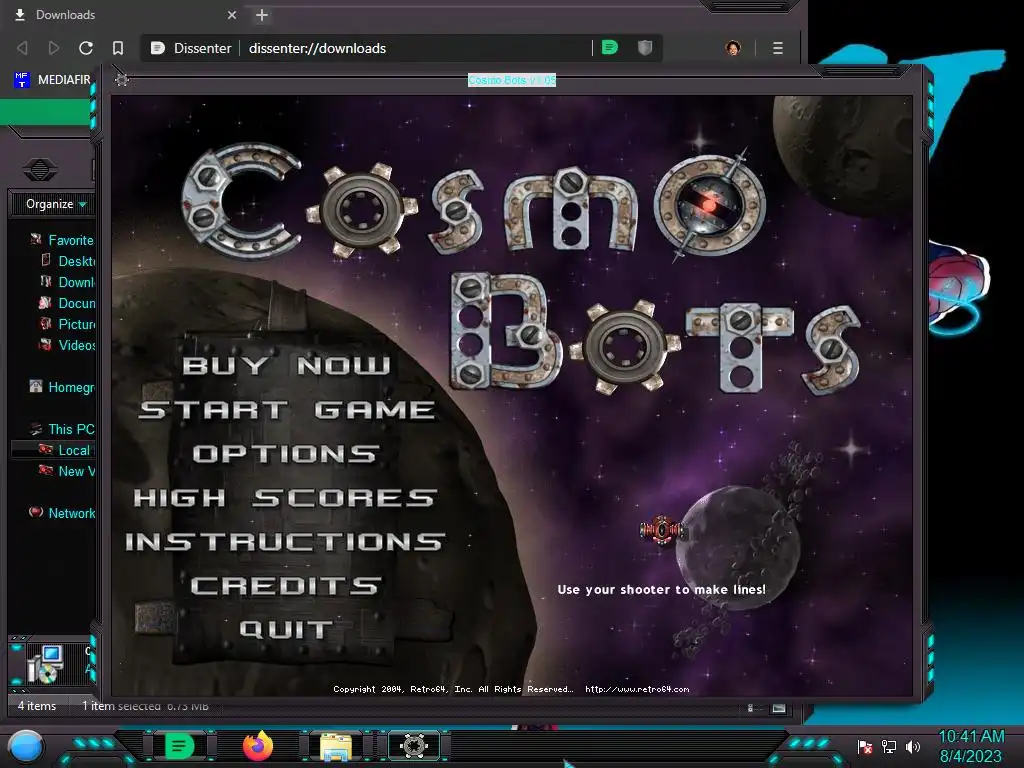
Task: Click Cosmo Bots taskbar button
Action: tap(413, 745)
